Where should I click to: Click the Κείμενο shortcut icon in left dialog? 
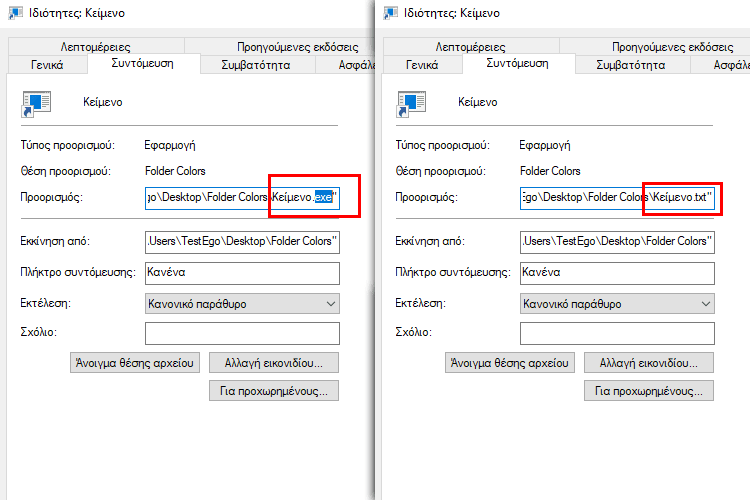[x=36, y=103]
